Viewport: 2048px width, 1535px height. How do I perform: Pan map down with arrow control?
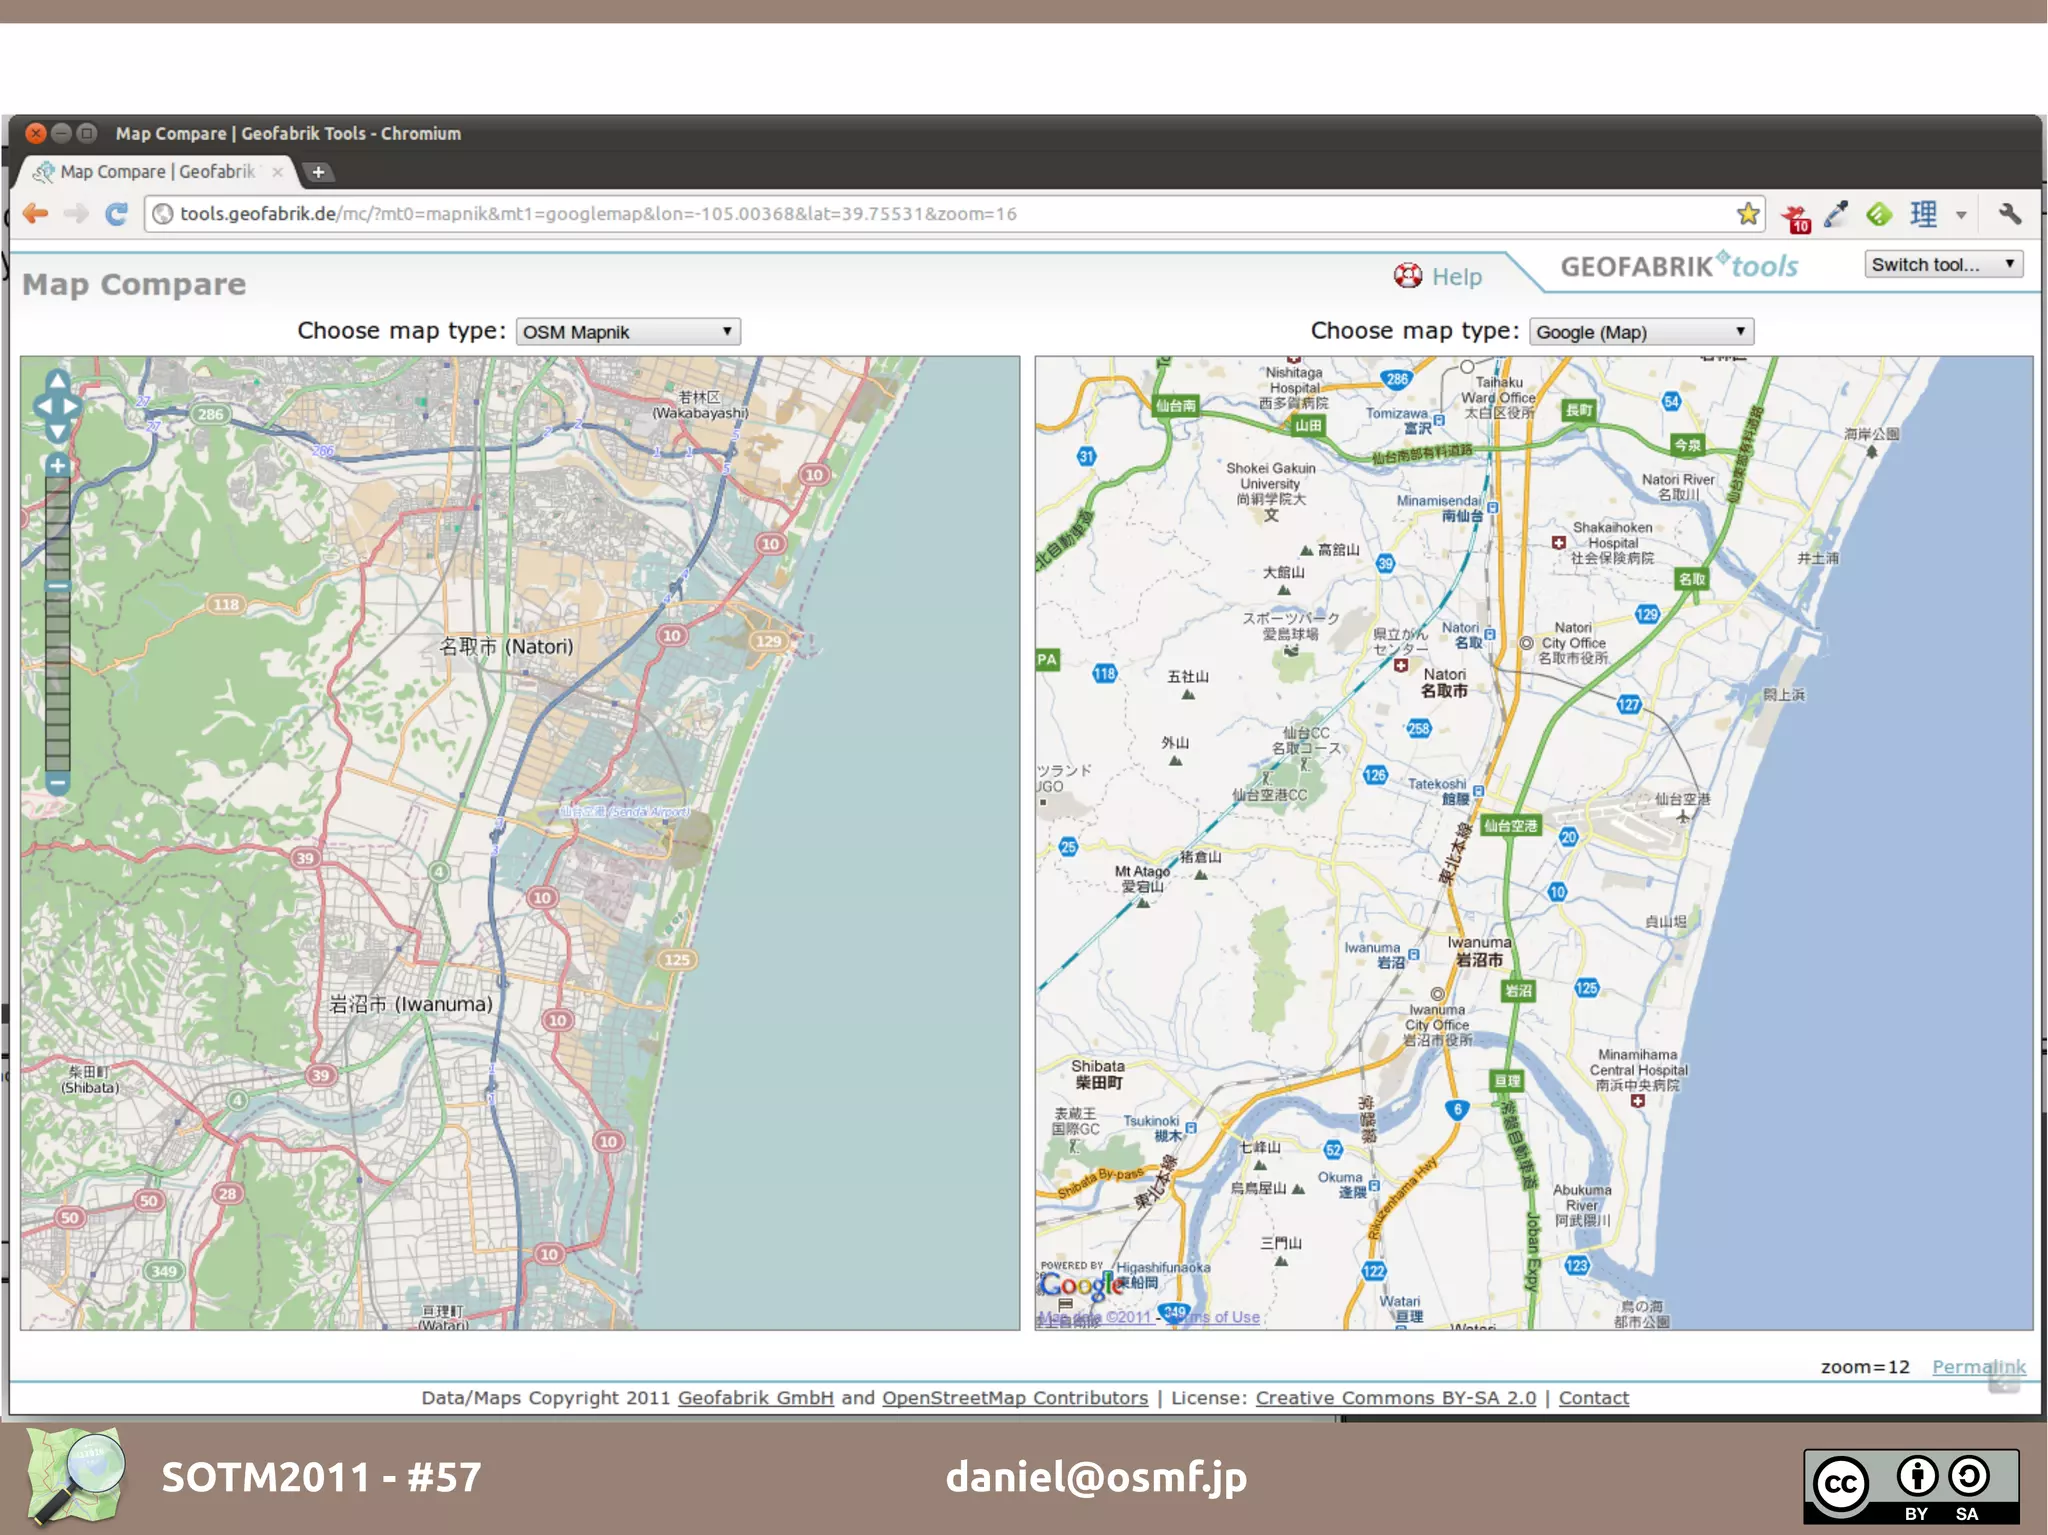58,432
